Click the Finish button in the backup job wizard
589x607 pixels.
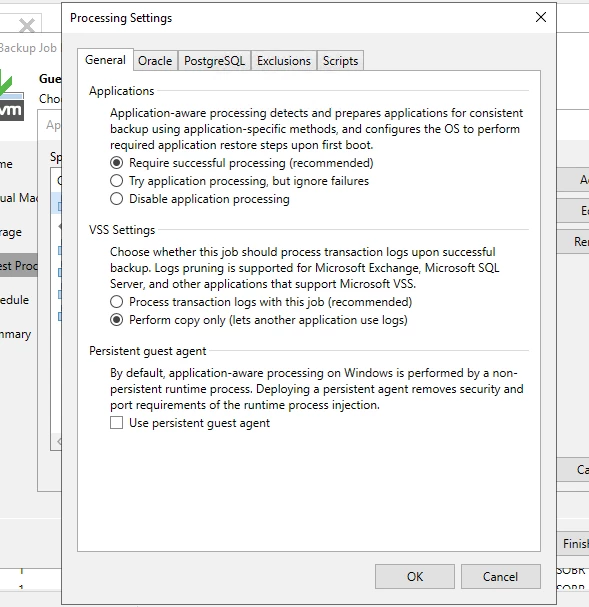[x=574, y=544]
